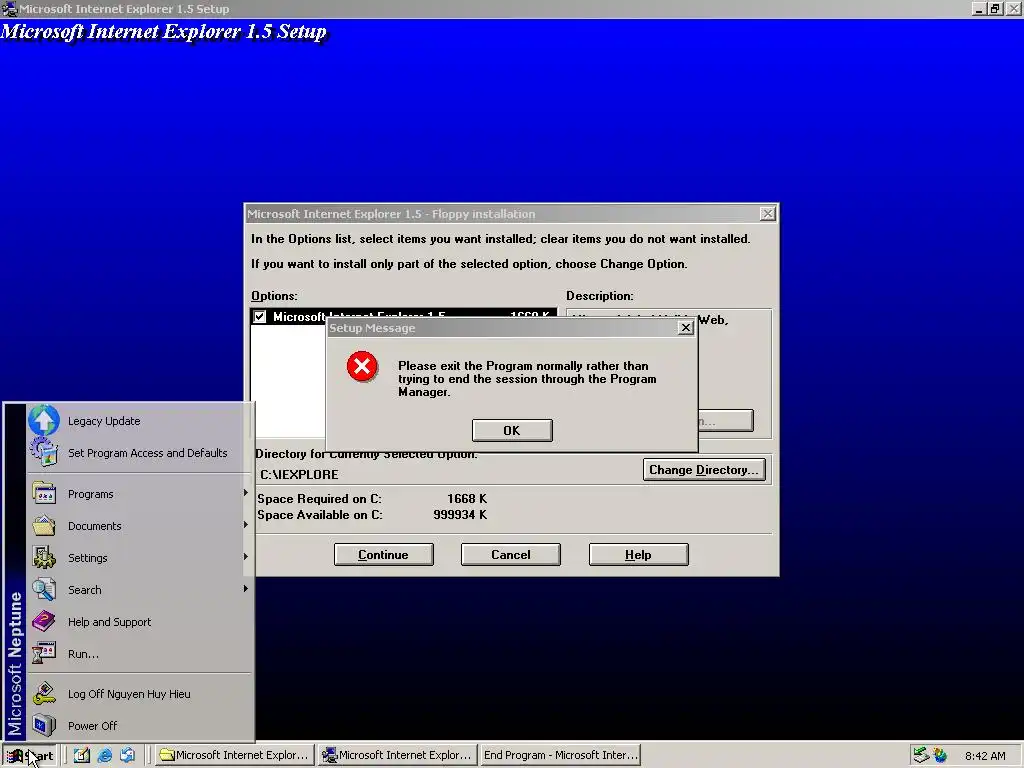Click Continue in the Floppy installation dialog
Viewport: 1024px width, 768px height.
pos(383,554)
